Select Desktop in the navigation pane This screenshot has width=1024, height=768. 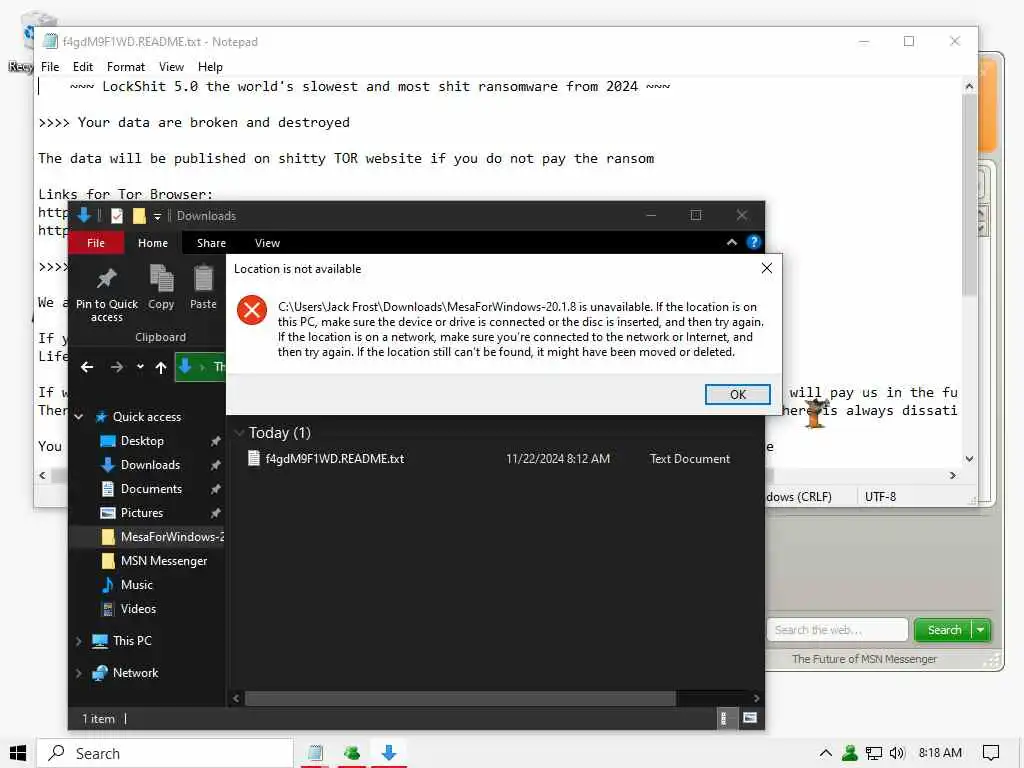pos(142,441)
